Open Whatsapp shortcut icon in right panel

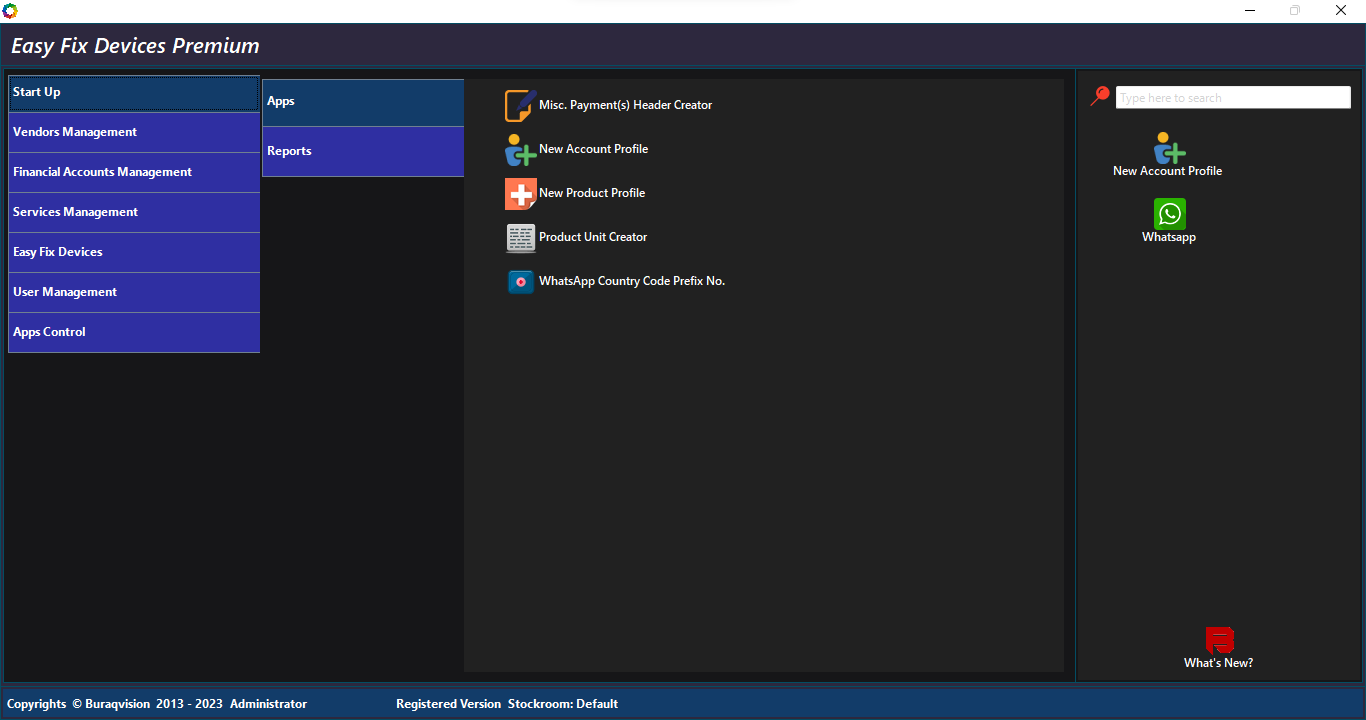point(1169,214)
